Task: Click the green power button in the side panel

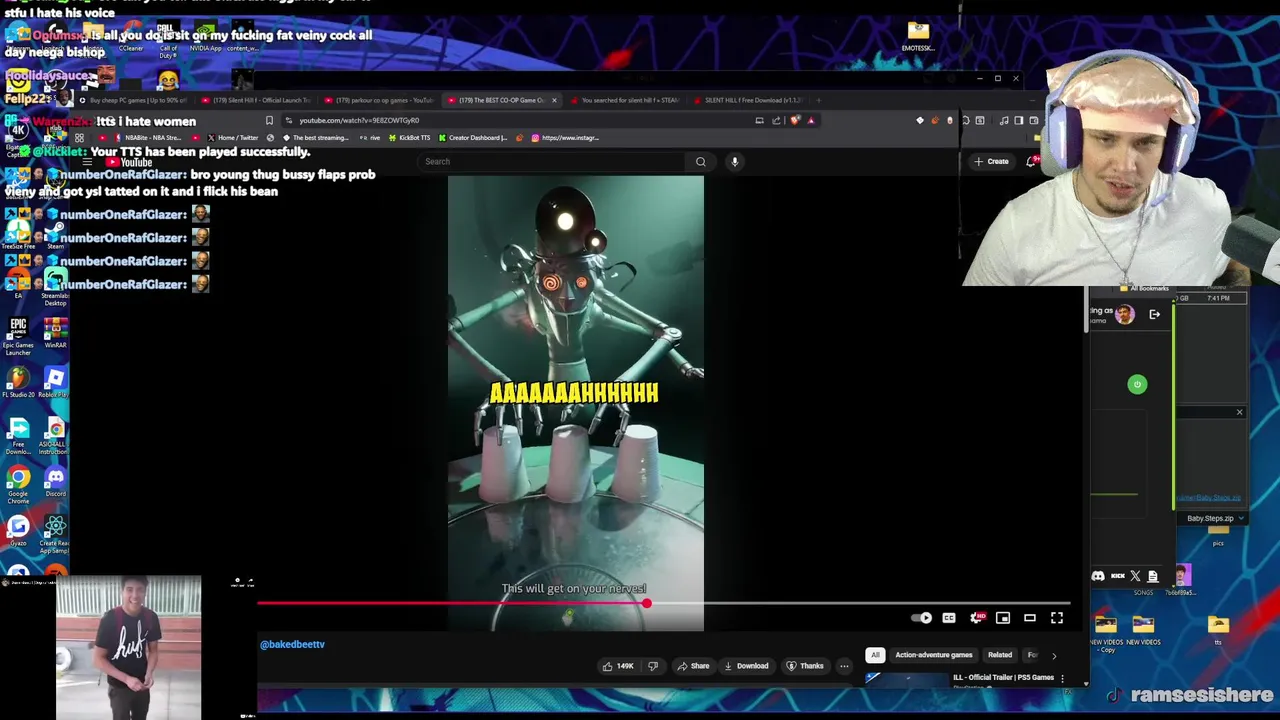Action: (1137, 384)
